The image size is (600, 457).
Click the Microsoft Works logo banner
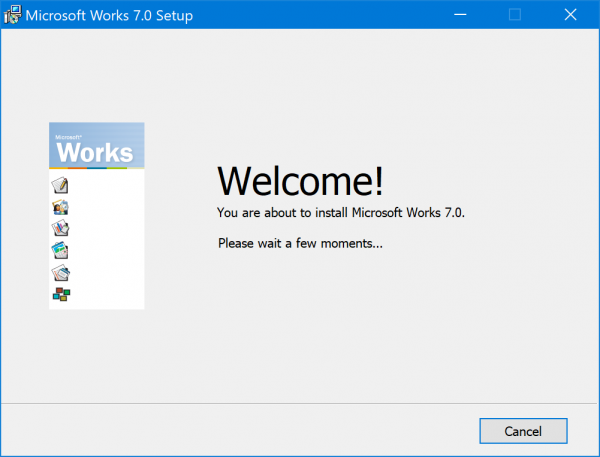(x=96, y=146)
